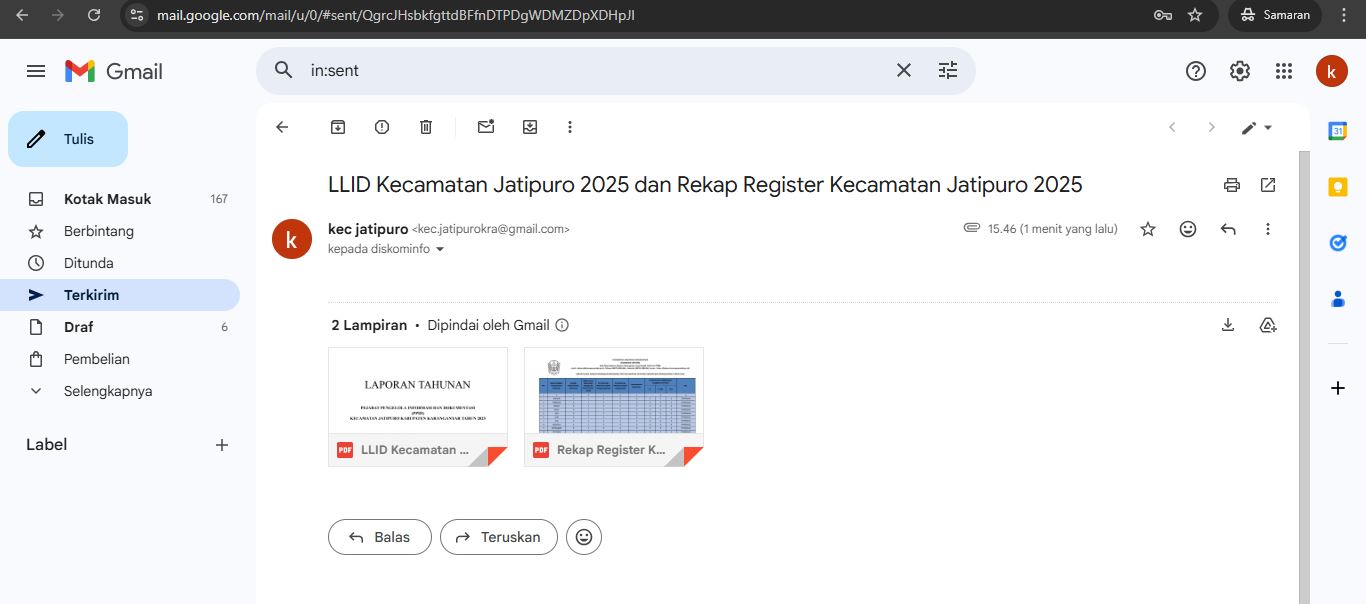This screenshot has height=604, width=1366.
Task: Expand recipient details next to diskominfo
Action: point(440,249)
